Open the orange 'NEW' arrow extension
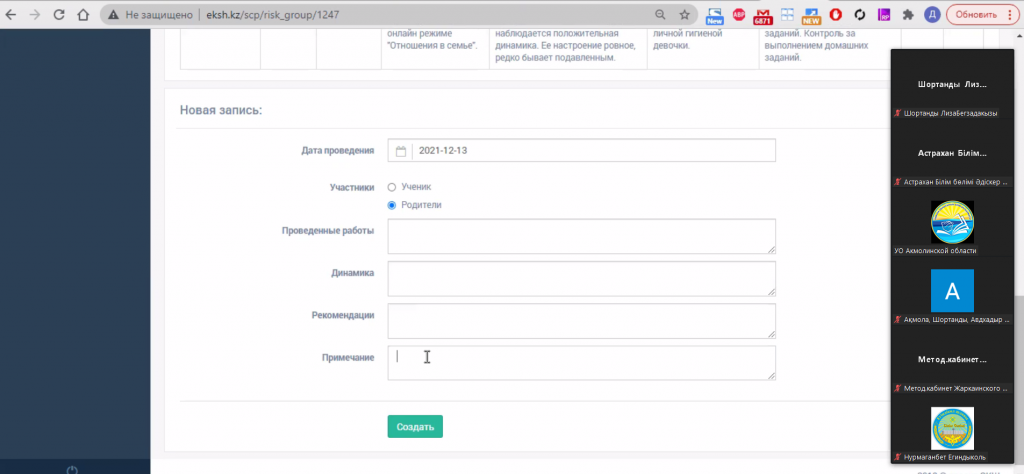The height and width of the screenshot is (474, 1024). 811,16
